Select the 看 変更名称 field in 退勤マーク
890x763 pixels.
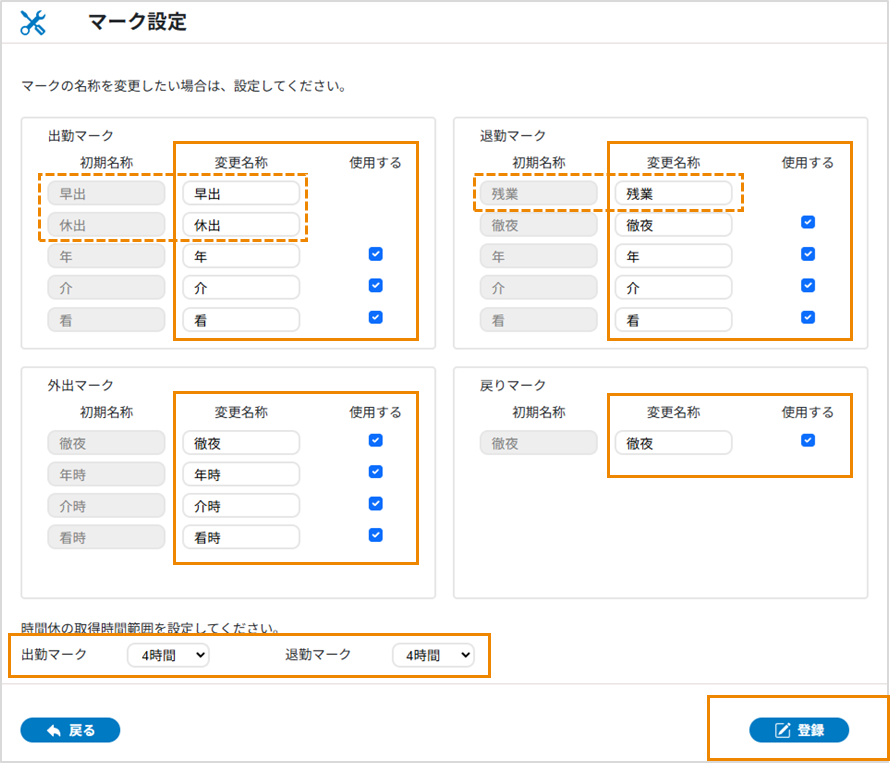point(673,321)
